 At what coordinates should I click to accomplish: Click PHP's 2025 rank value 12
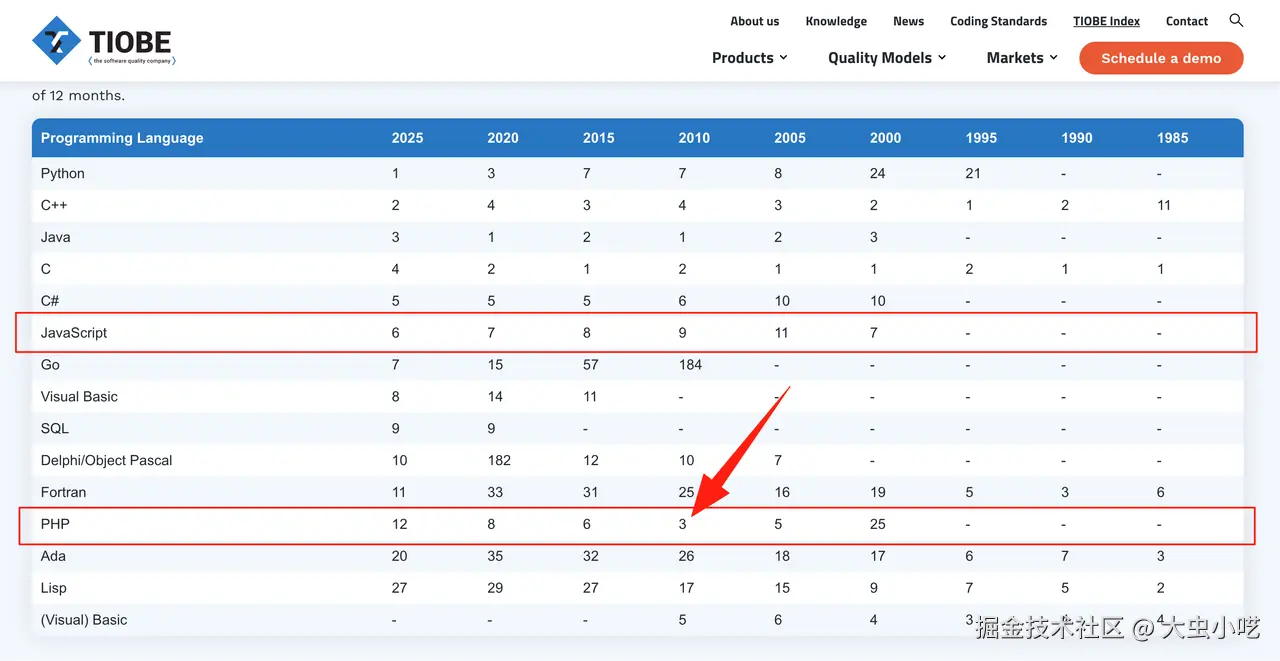400,524
